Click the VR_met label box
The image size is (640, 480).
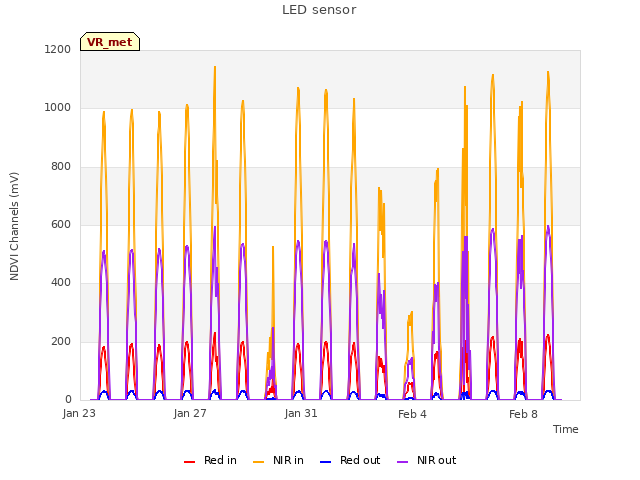tap(110, 42)
